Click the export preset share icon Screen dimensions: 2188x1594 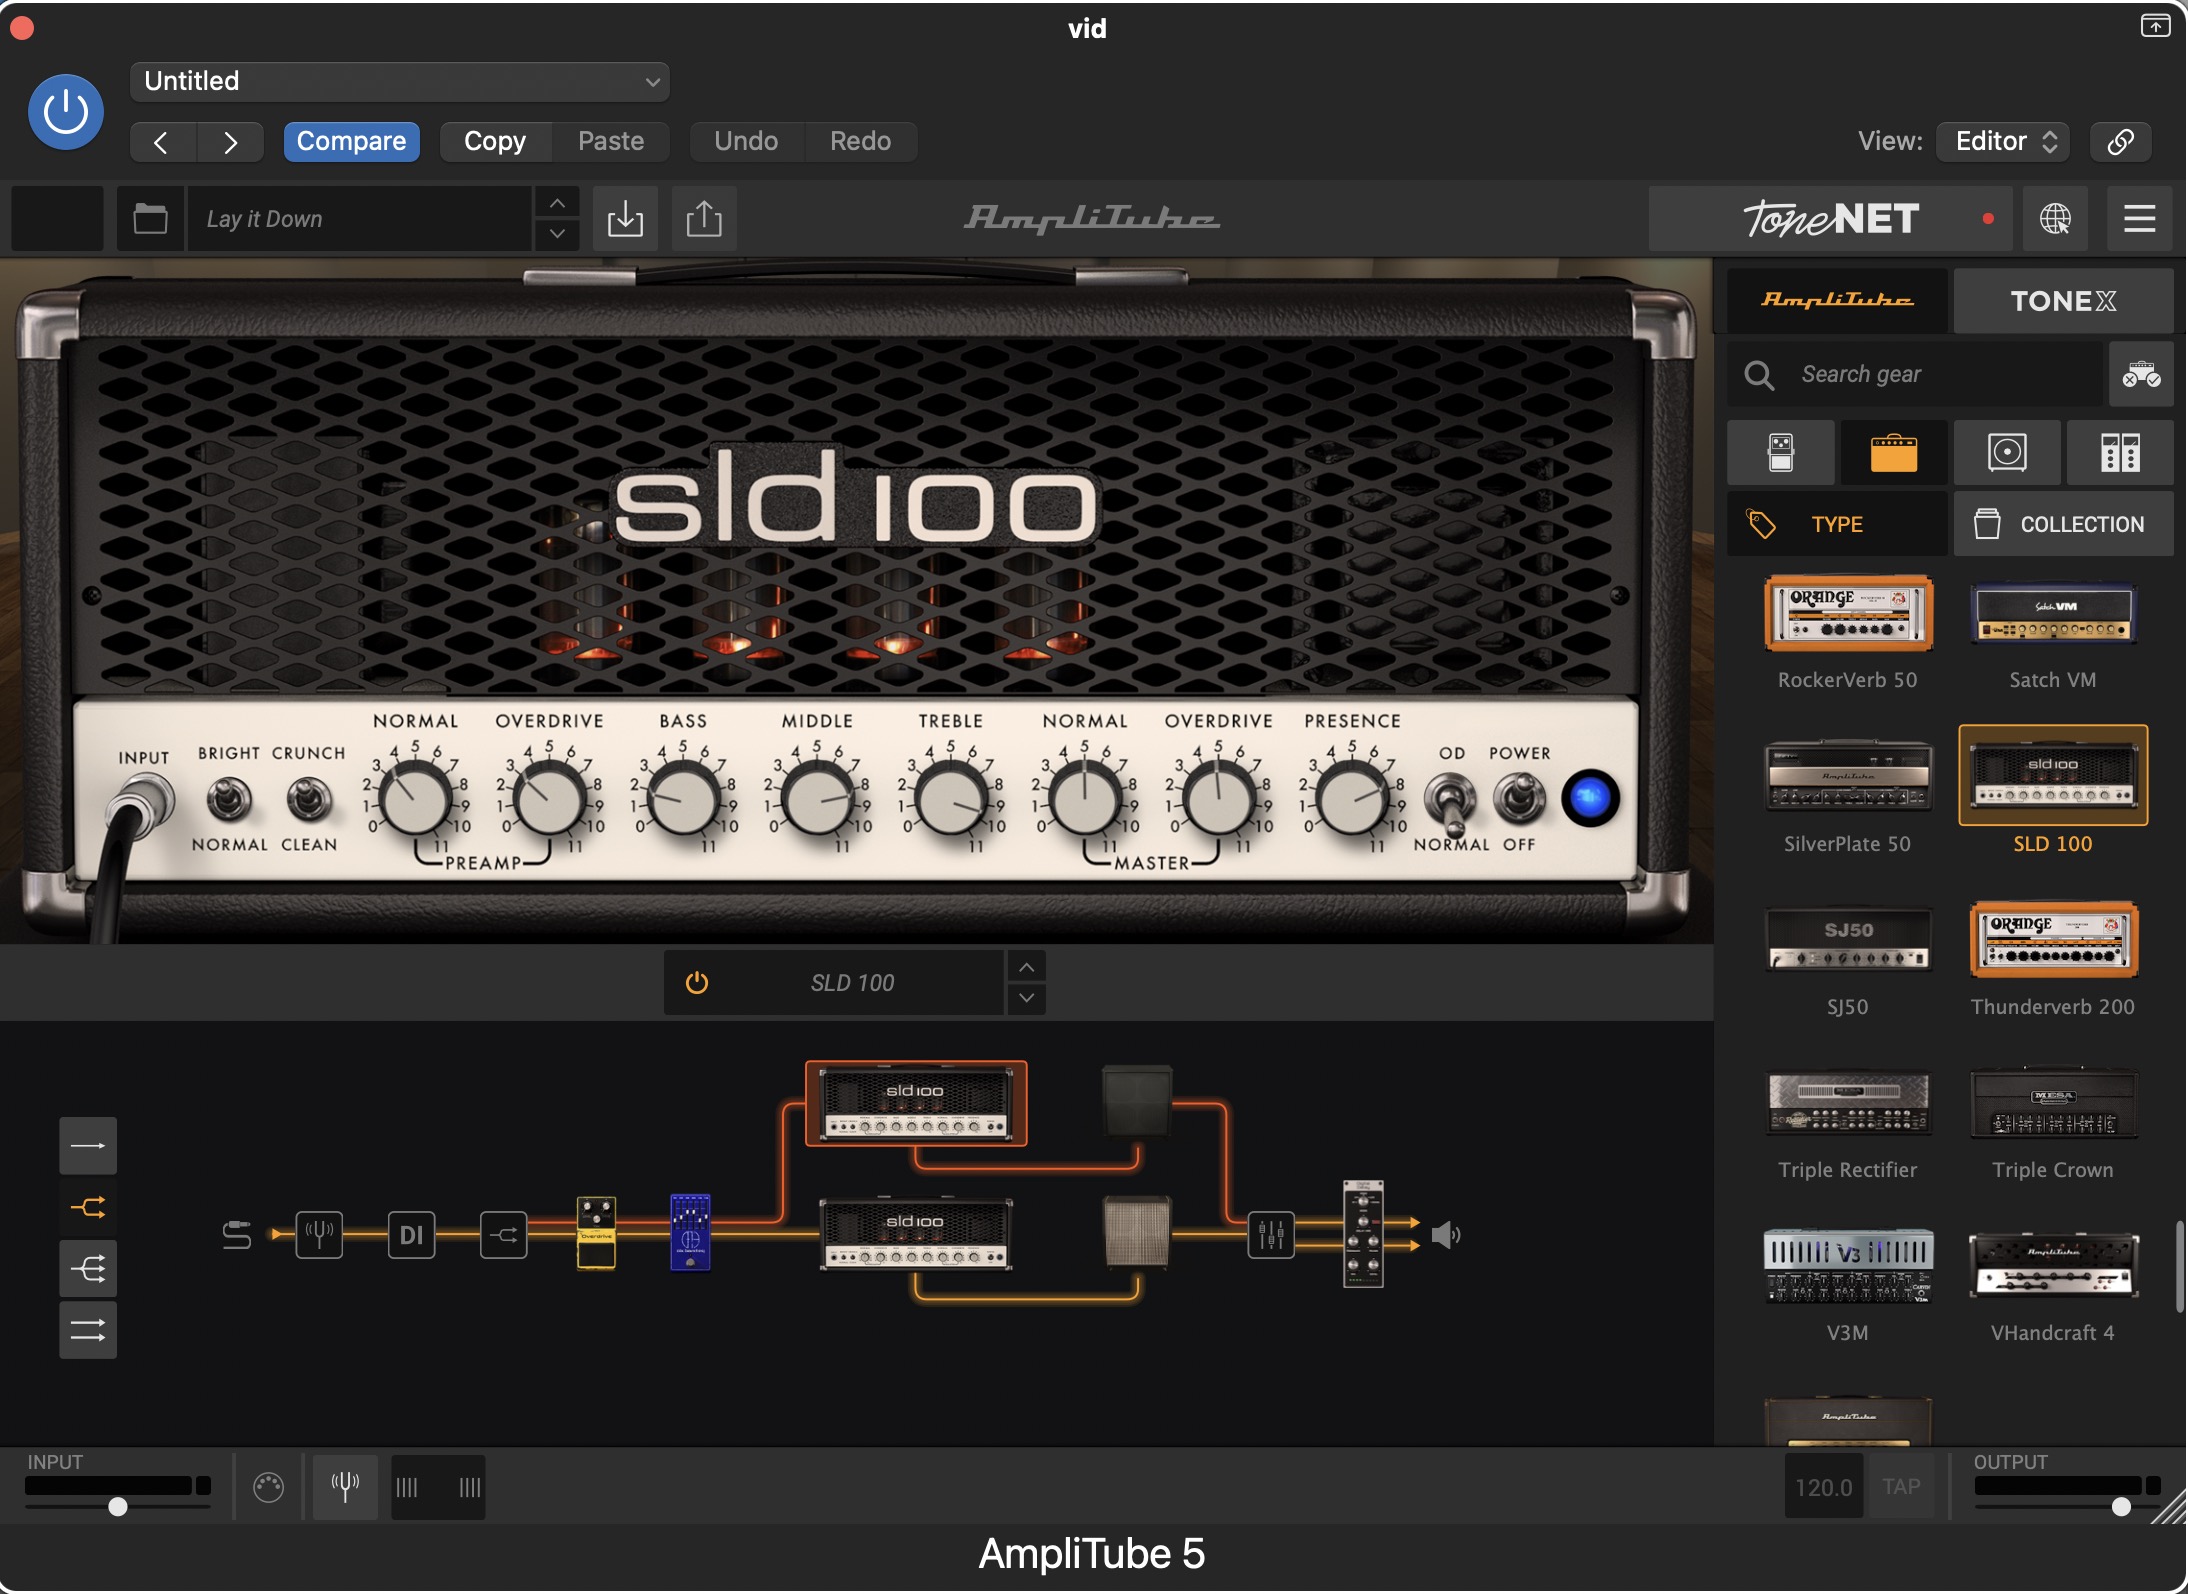(704, 218)
